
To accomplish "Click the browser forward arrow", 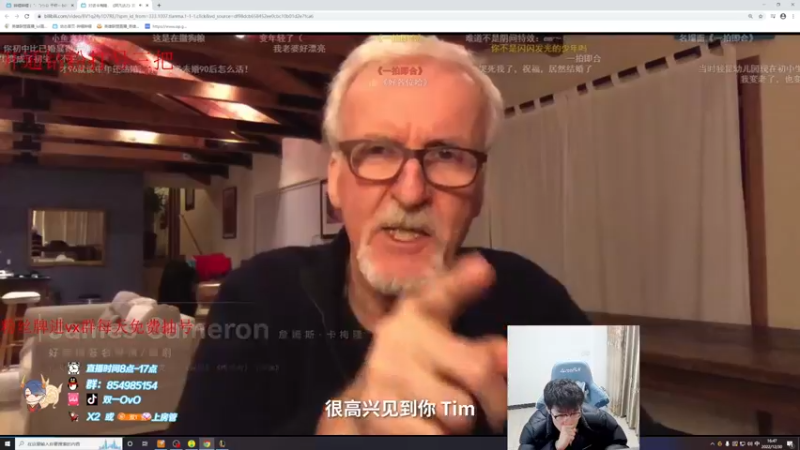I will pos(16,16).
